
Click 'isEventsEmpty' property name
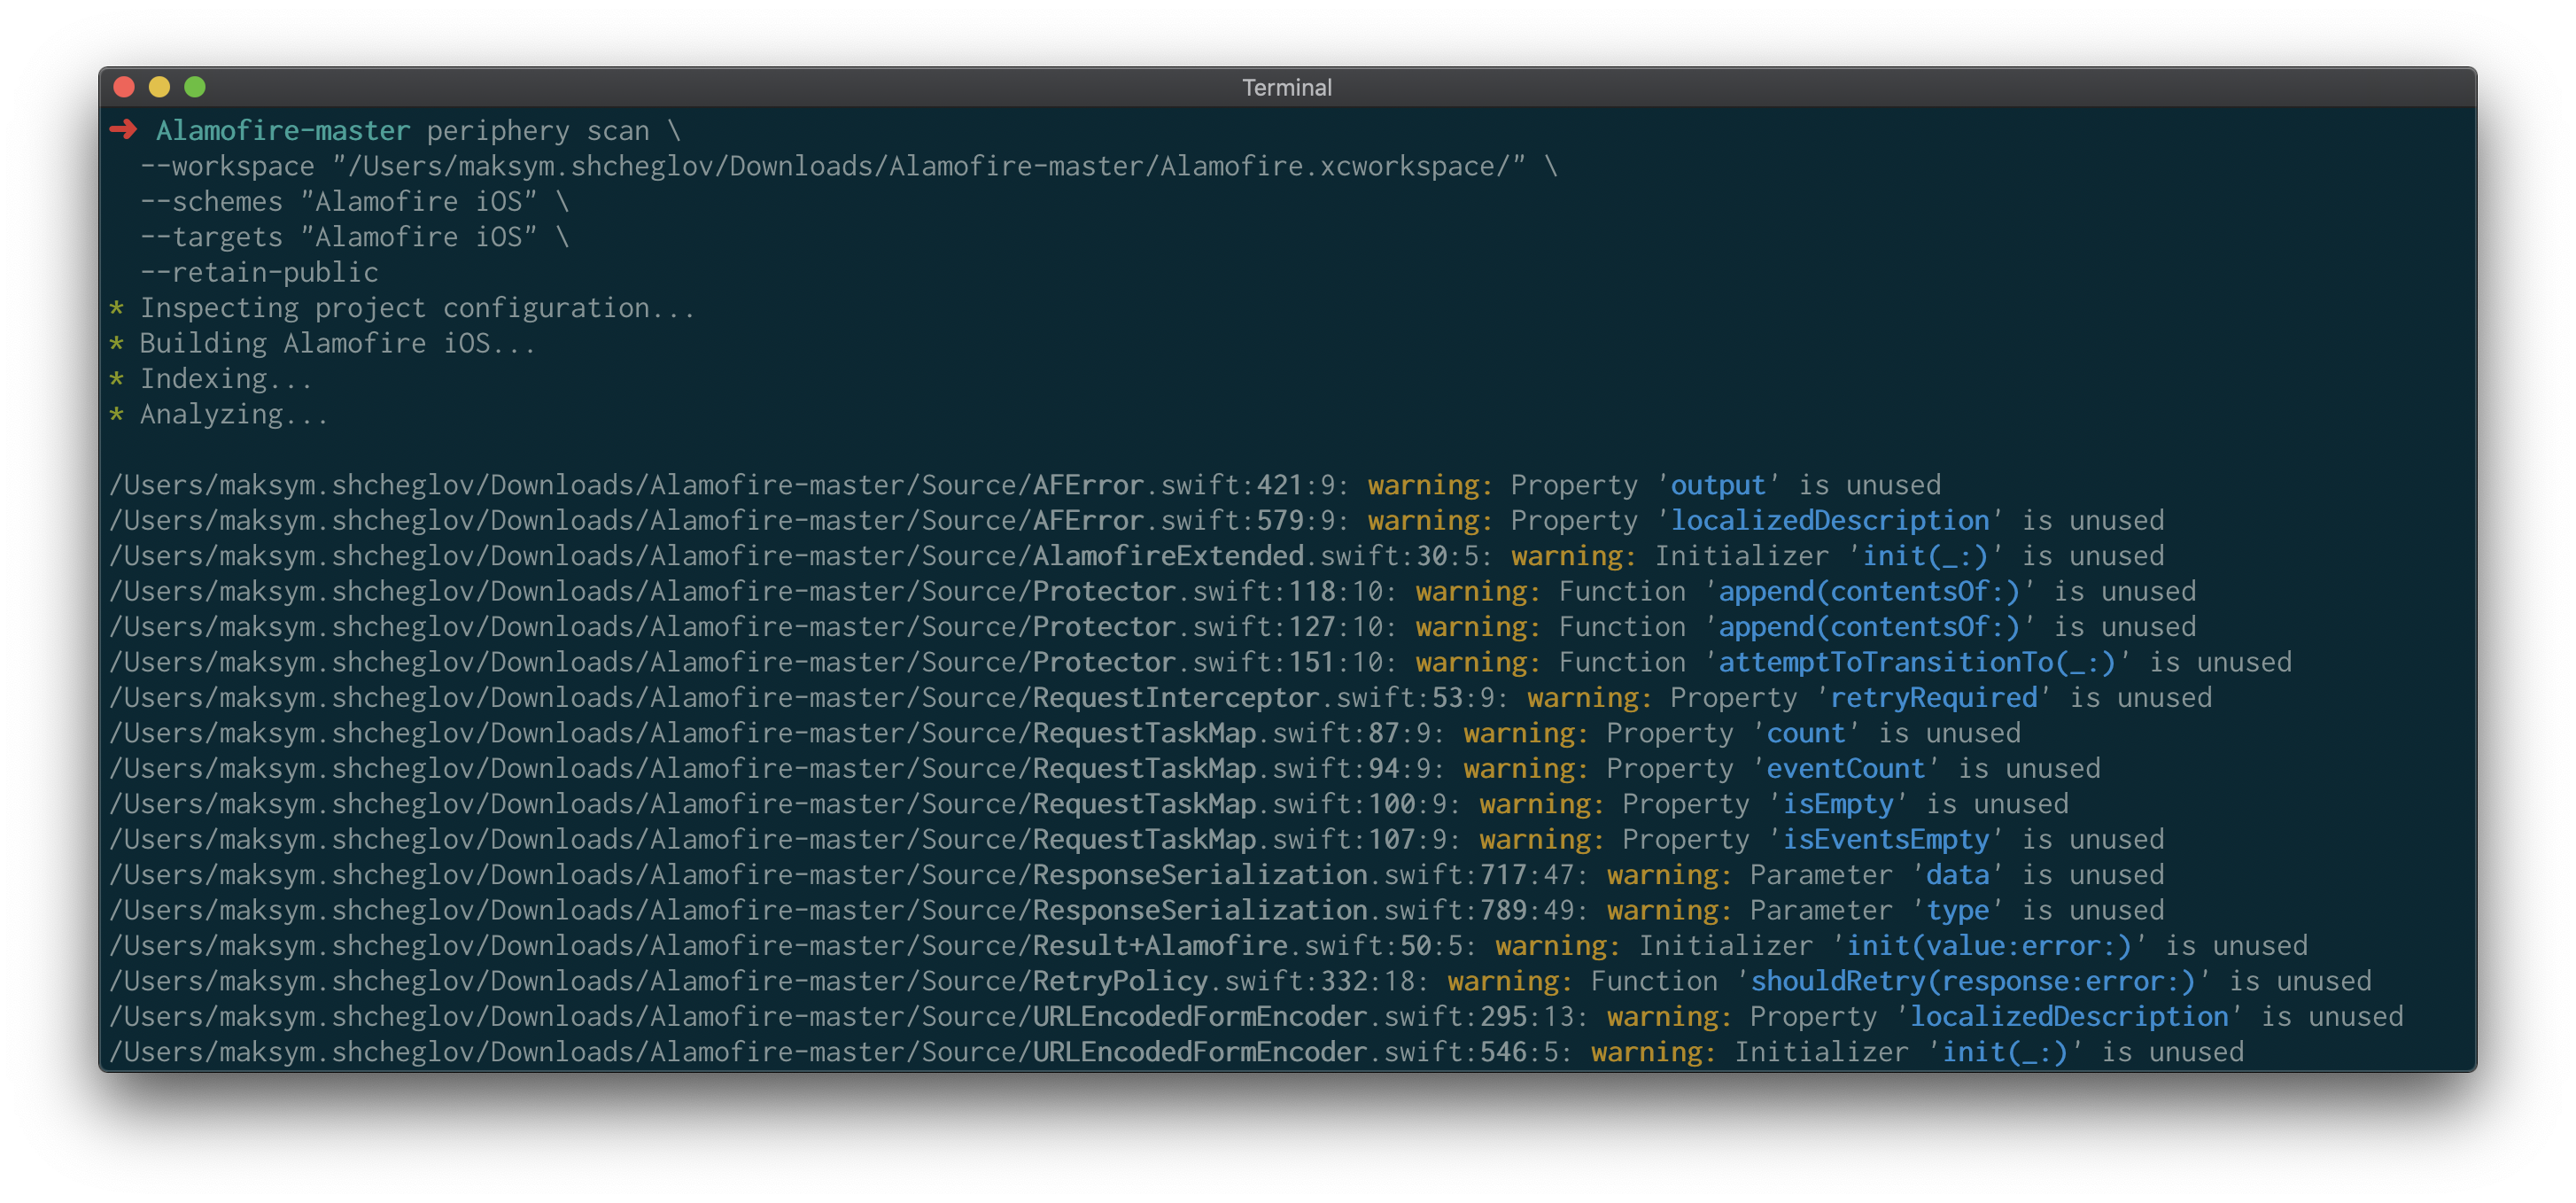[1886, 840]
